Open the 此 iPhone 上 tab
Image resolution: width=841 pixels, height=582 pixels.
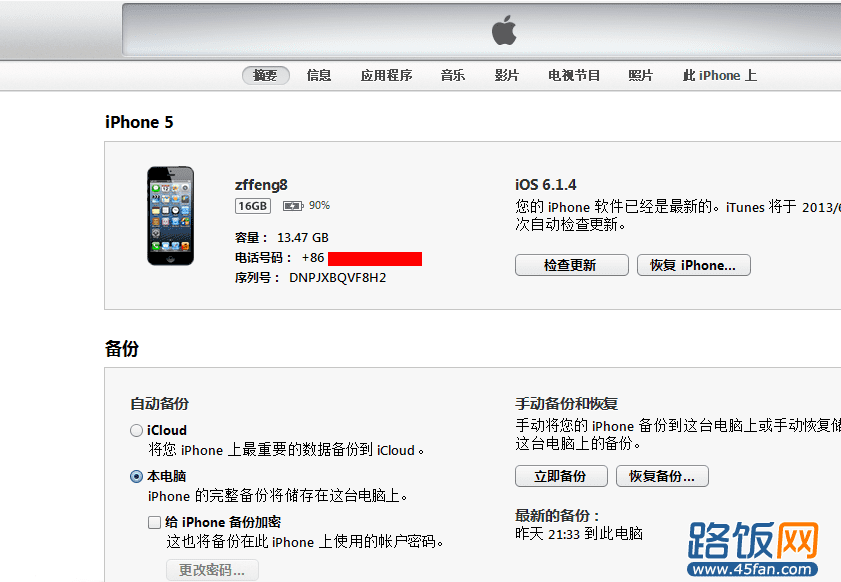(x=720, y=76)
